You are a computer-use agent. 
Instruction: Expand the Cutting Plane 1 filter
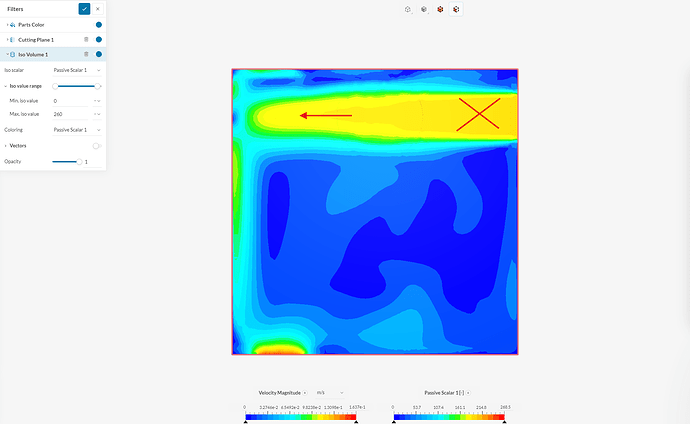[7, 40]
